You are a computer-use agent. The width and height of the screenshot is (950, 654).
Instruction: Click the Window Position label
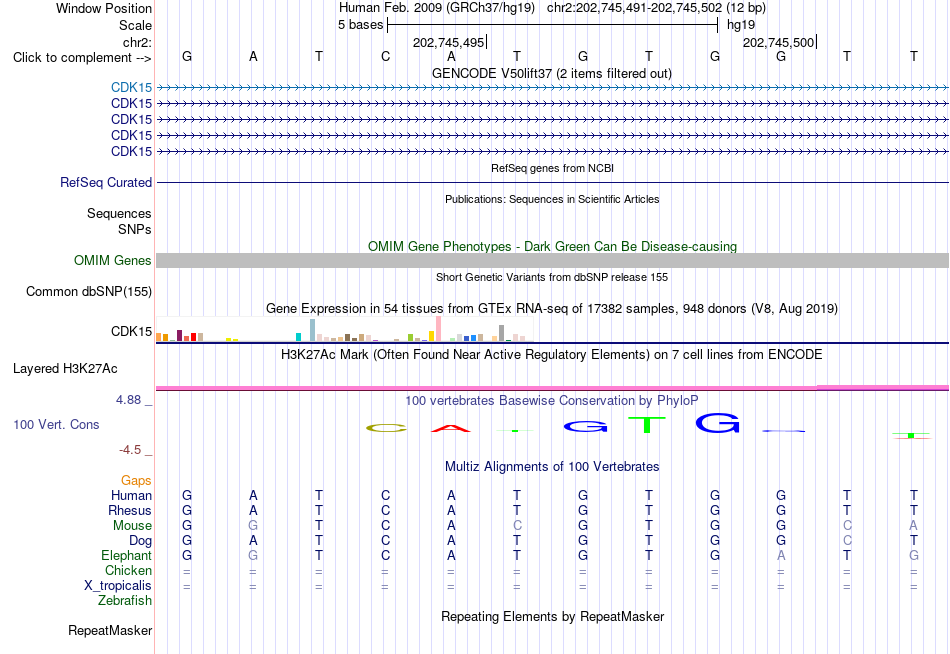tap(104, 8)
